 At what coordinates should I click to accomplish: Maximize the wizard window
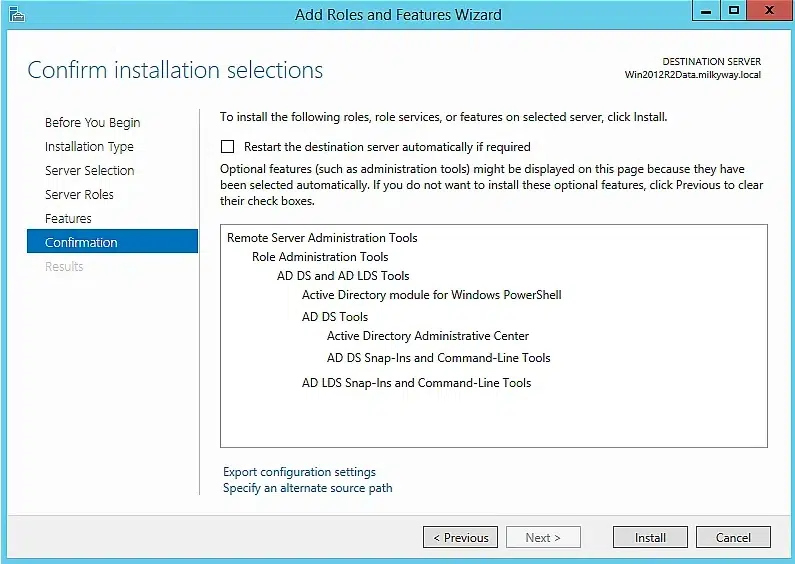tap(733, 11)
